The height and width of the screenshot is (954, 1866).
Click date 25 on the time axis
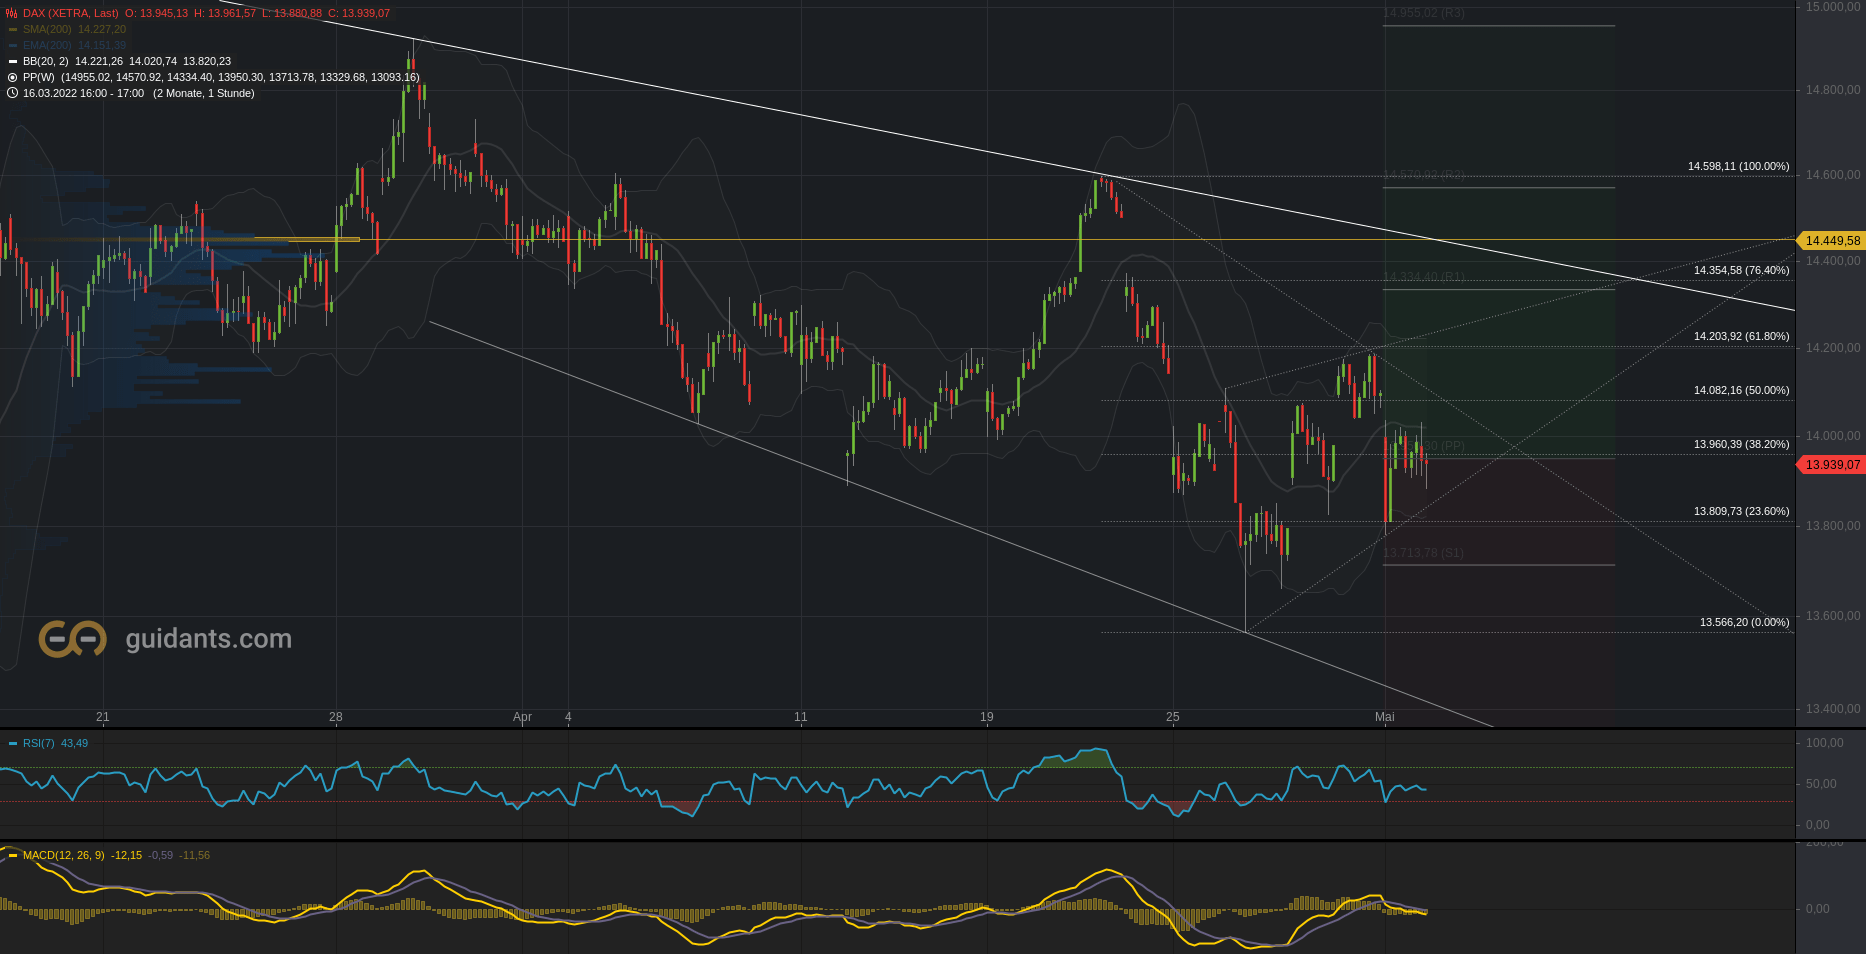[x=1173, y=717]
